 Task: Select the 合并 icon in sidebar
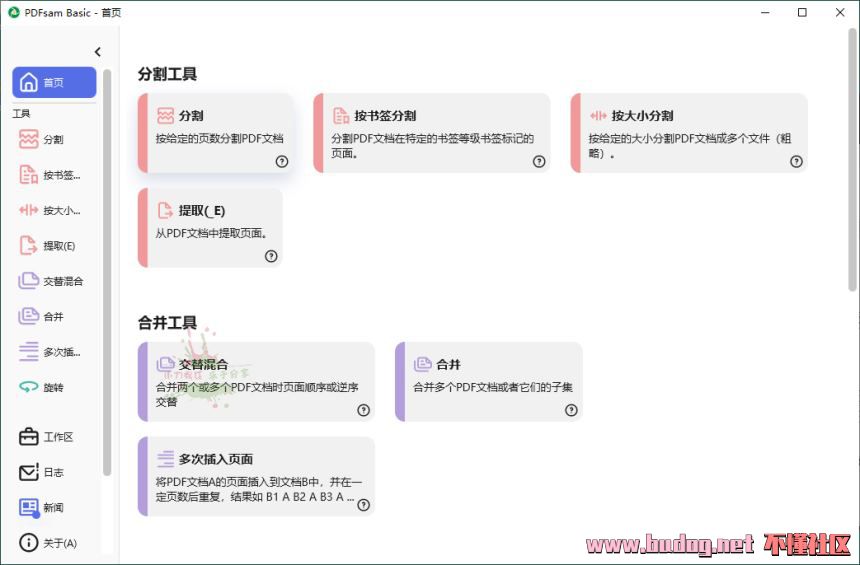[29, 316]
